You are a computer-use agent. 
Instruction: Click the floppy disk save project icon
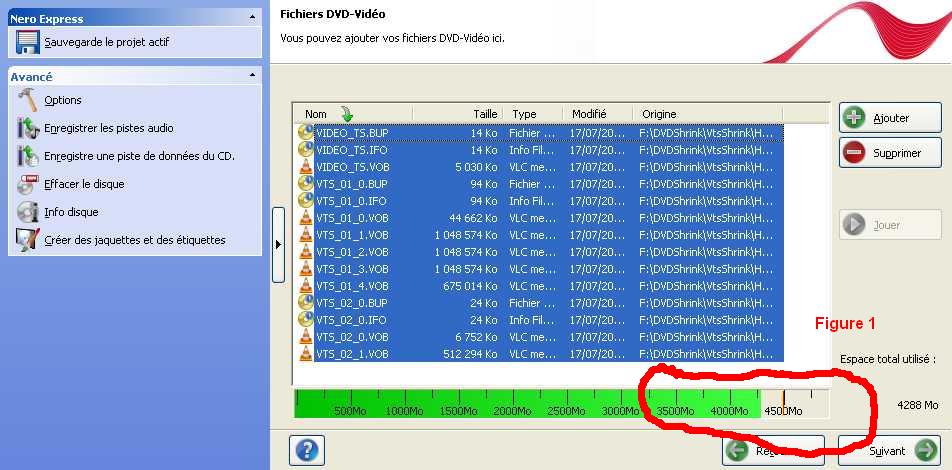(27, 43)
